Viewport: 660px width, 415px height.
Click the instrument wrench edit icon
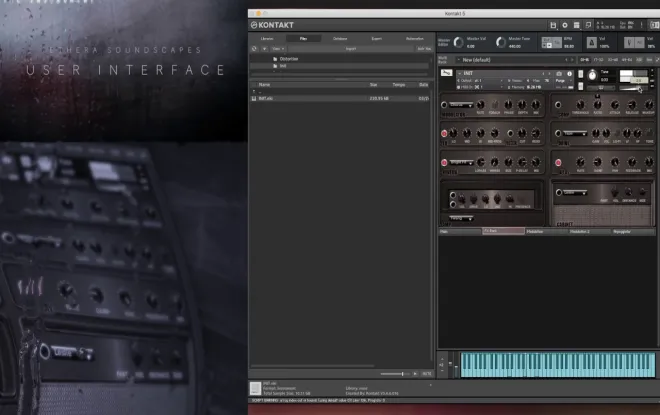(446, 73)
